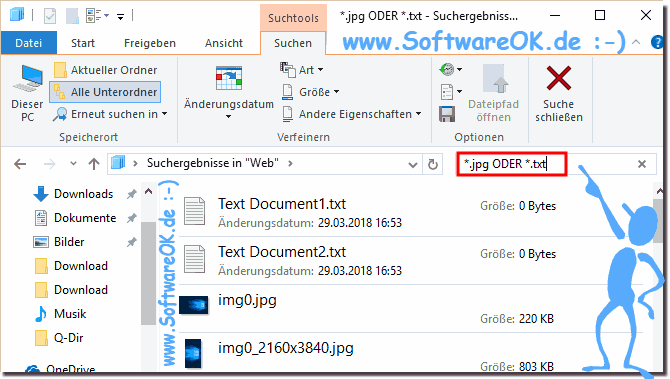Screen dimensions: 670x379
Task: Expand the Art filter dropdown
Action: 302,70
